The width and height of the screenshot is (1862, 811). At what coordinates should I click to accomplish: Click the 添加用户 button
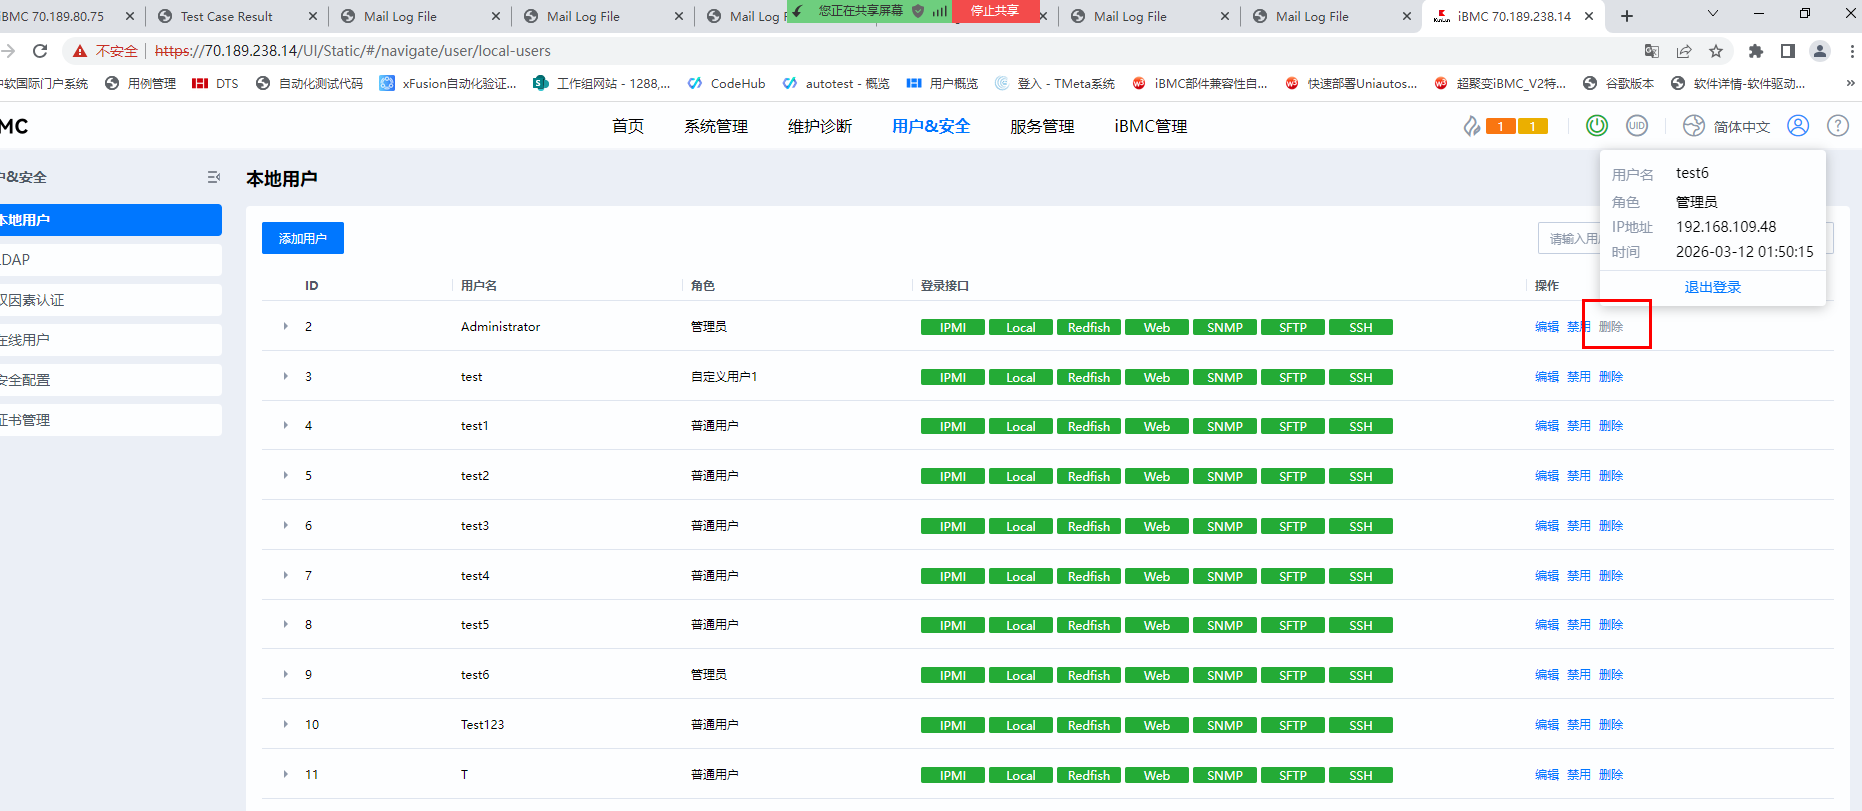[303, 238]
